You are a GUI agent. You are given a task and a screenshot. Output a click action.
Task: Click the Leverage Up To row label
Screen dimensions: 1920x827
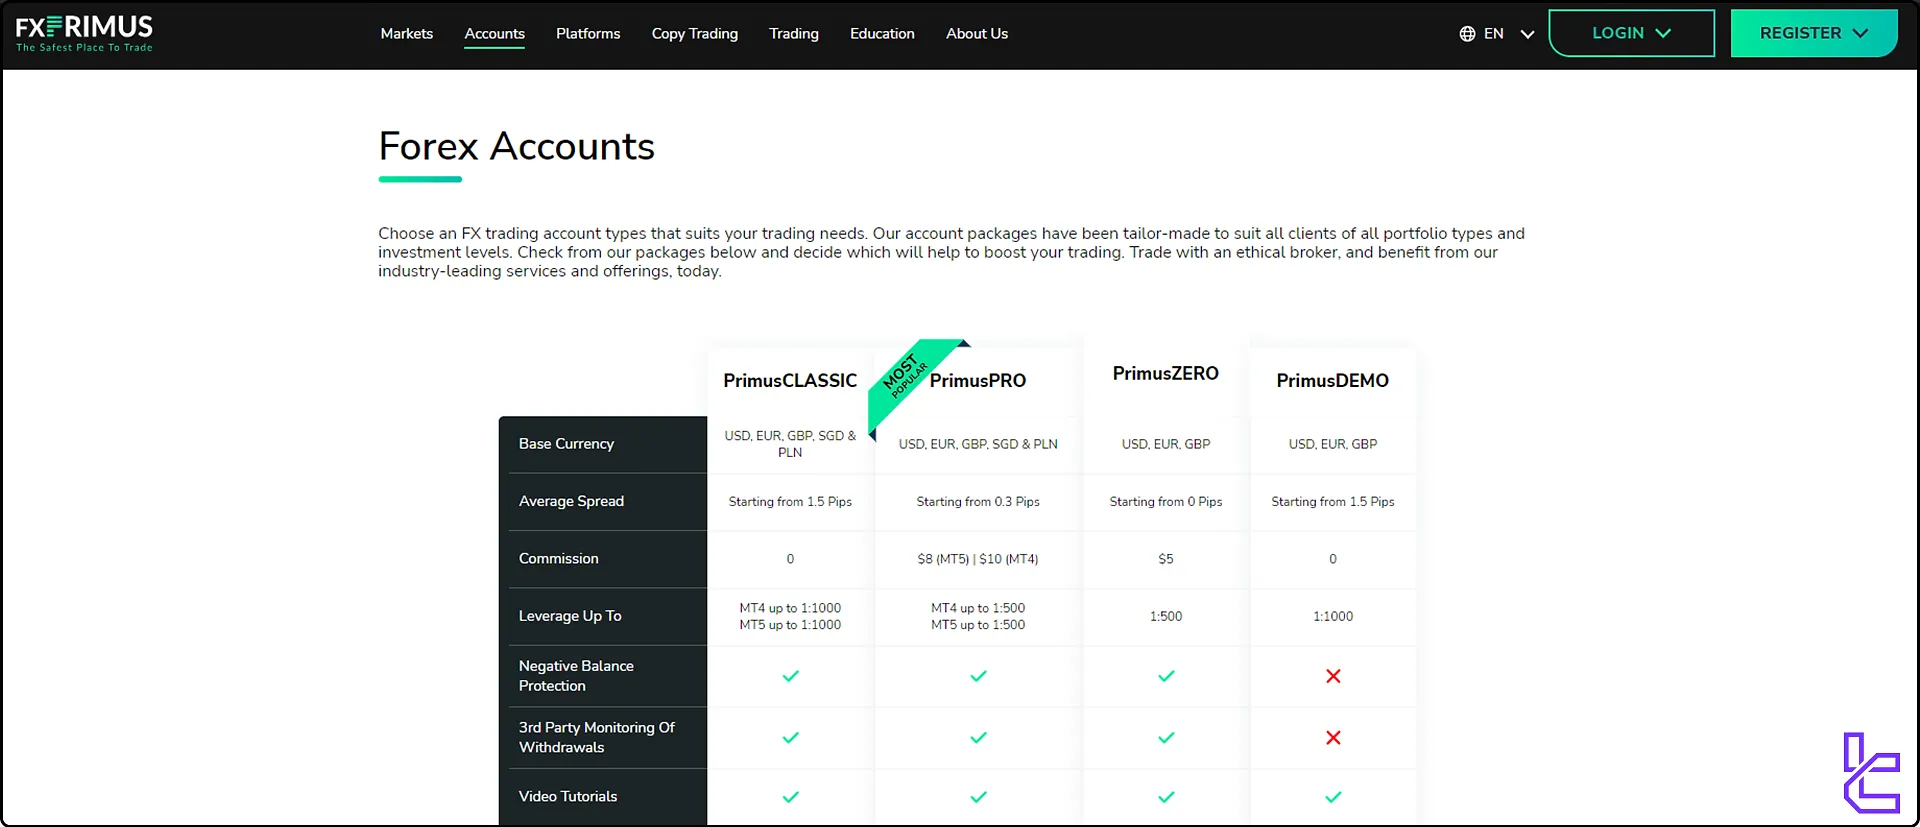[x=570, y=616]
